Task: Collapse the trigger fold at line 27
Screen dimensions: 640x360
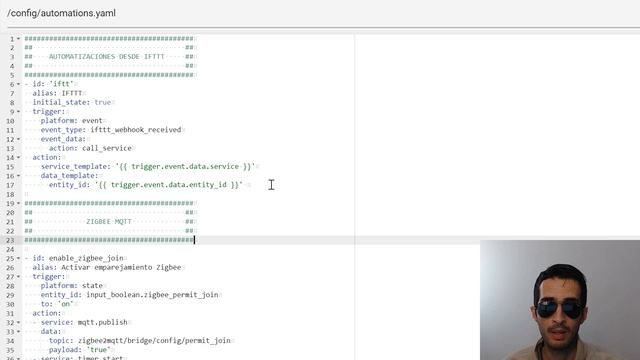Action: pyautogui.click(x=18, y=277)
